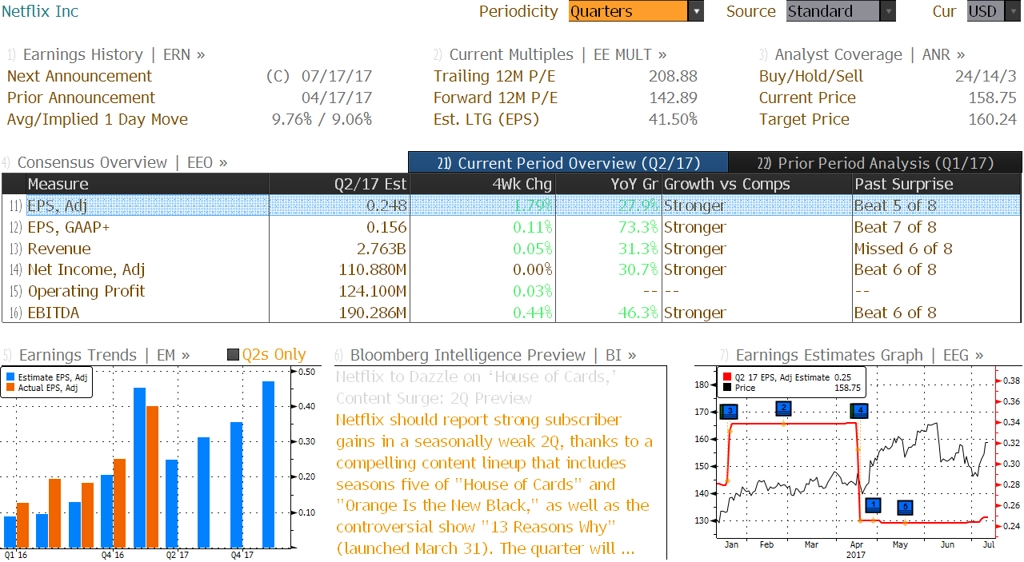Select the EPS, GAAP+ measure row

pyautogui.click(x=511, y=227)
